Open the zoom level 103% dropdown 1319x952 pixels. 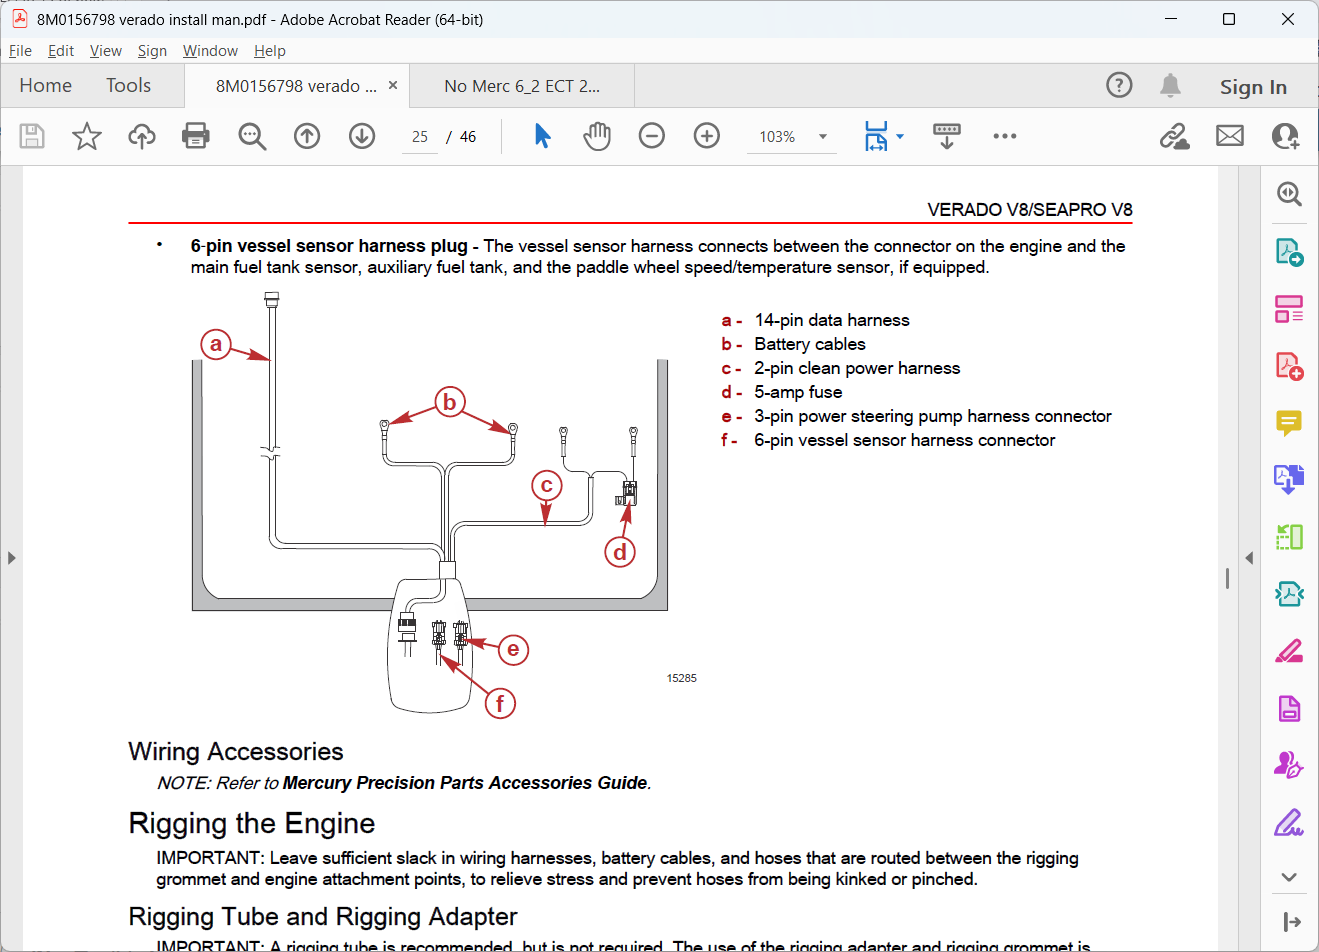coord(823,137)
